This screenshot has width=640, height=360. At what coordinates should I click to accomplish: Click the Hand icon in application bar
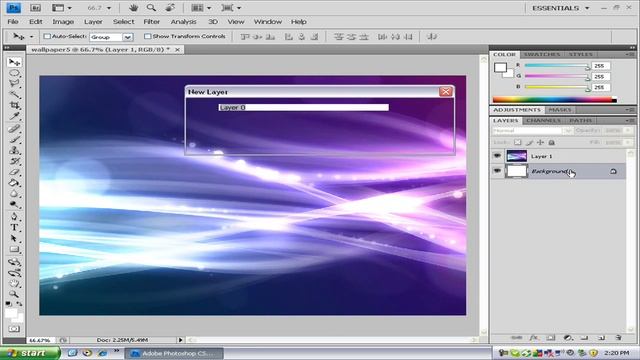pos(133,8)
